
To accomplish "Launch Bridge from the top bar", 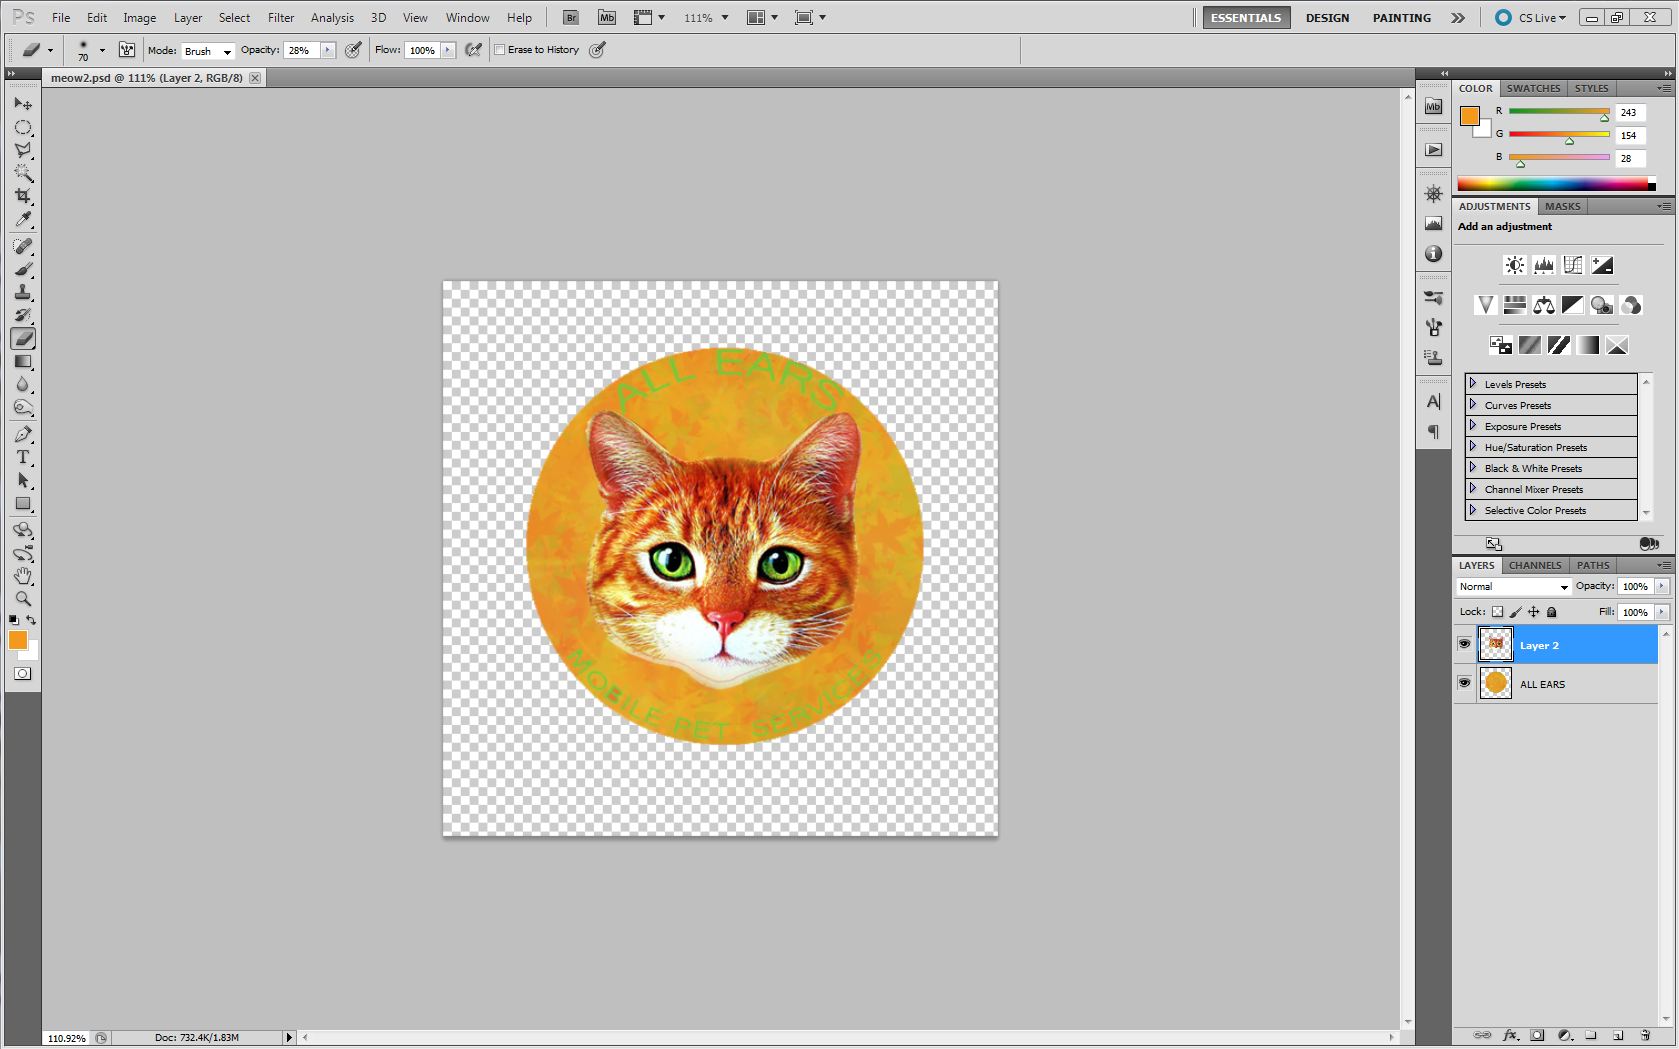I will 570,18.
